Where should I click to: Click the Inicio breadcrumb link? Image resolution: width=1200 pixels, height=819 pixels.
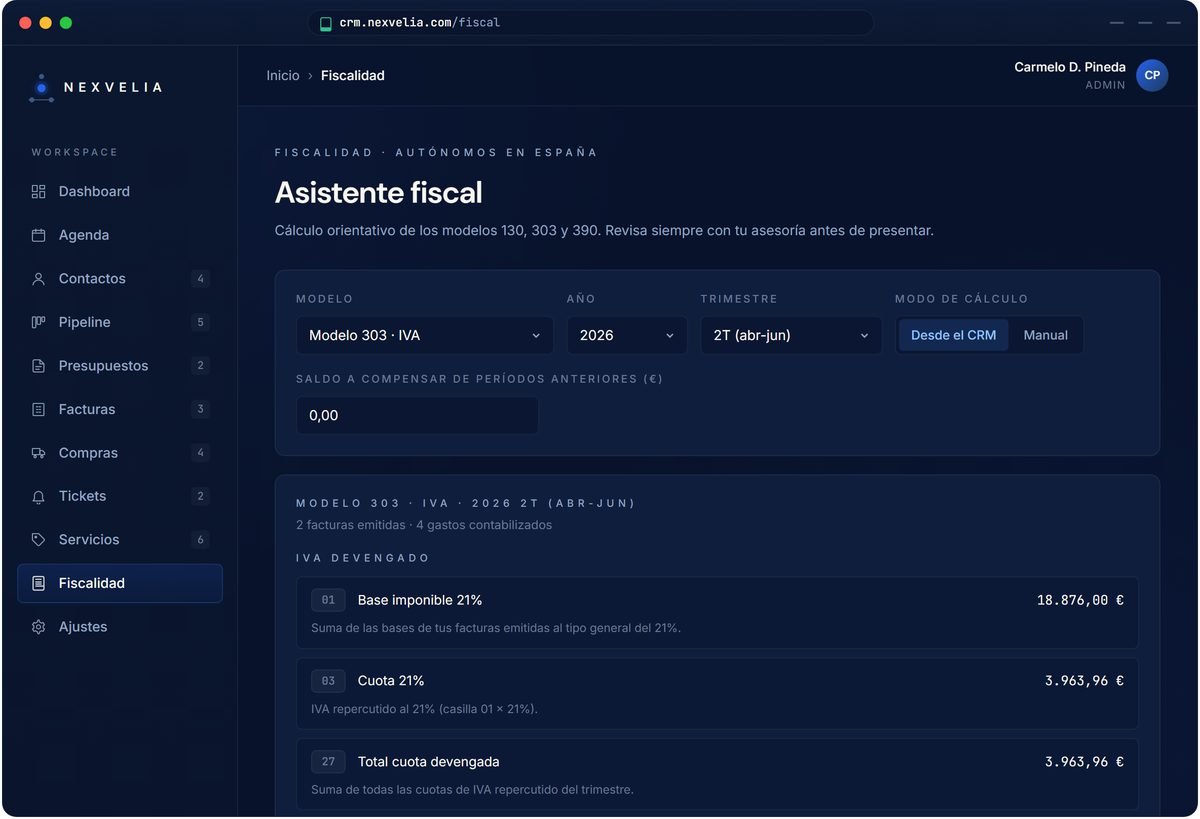coord(283,75)
